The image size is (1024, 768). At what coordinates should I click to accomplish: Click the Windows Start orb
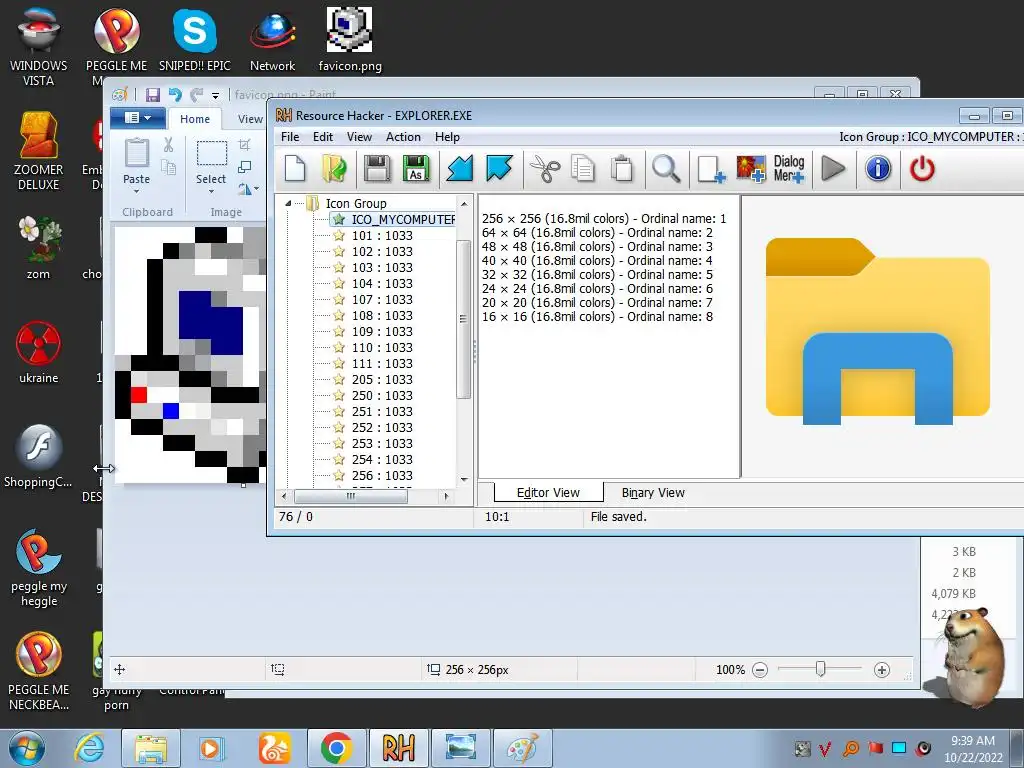pyautogui.click(x=27, y=748)
